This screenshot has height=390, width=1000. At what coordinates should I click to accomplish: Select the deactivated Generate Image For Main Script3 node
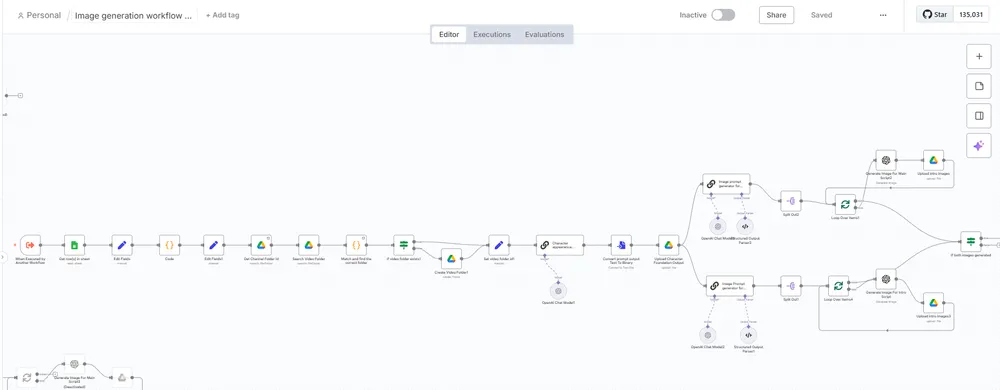point(74,364)
